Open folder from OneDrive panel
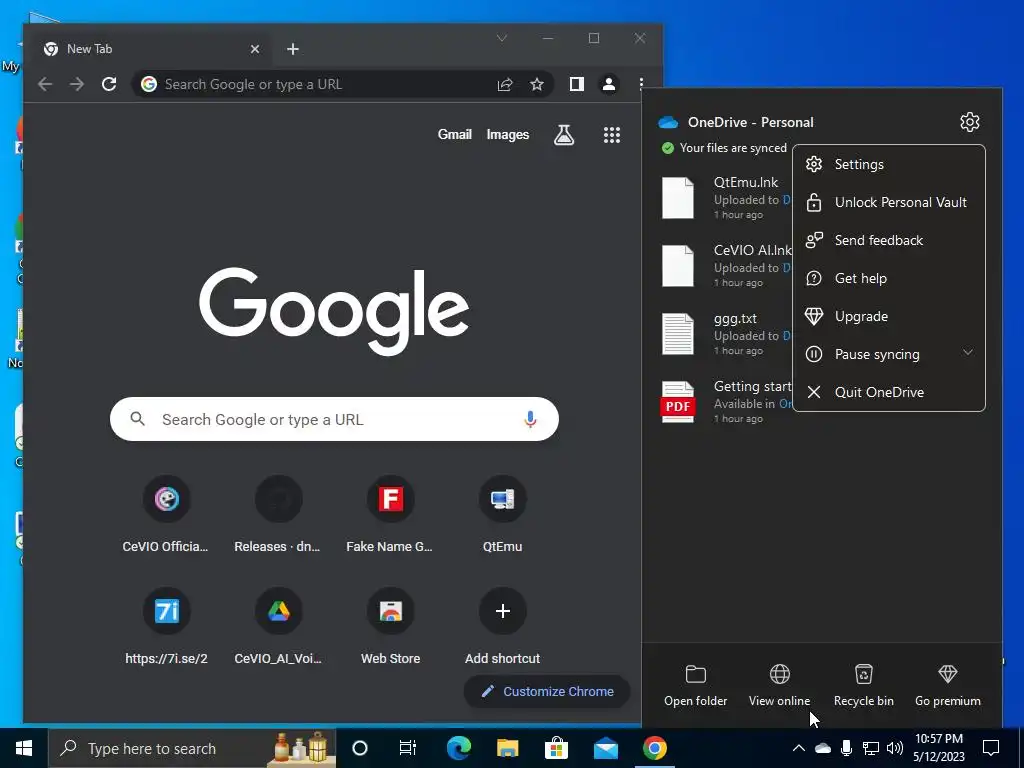 tap(696, 686)
